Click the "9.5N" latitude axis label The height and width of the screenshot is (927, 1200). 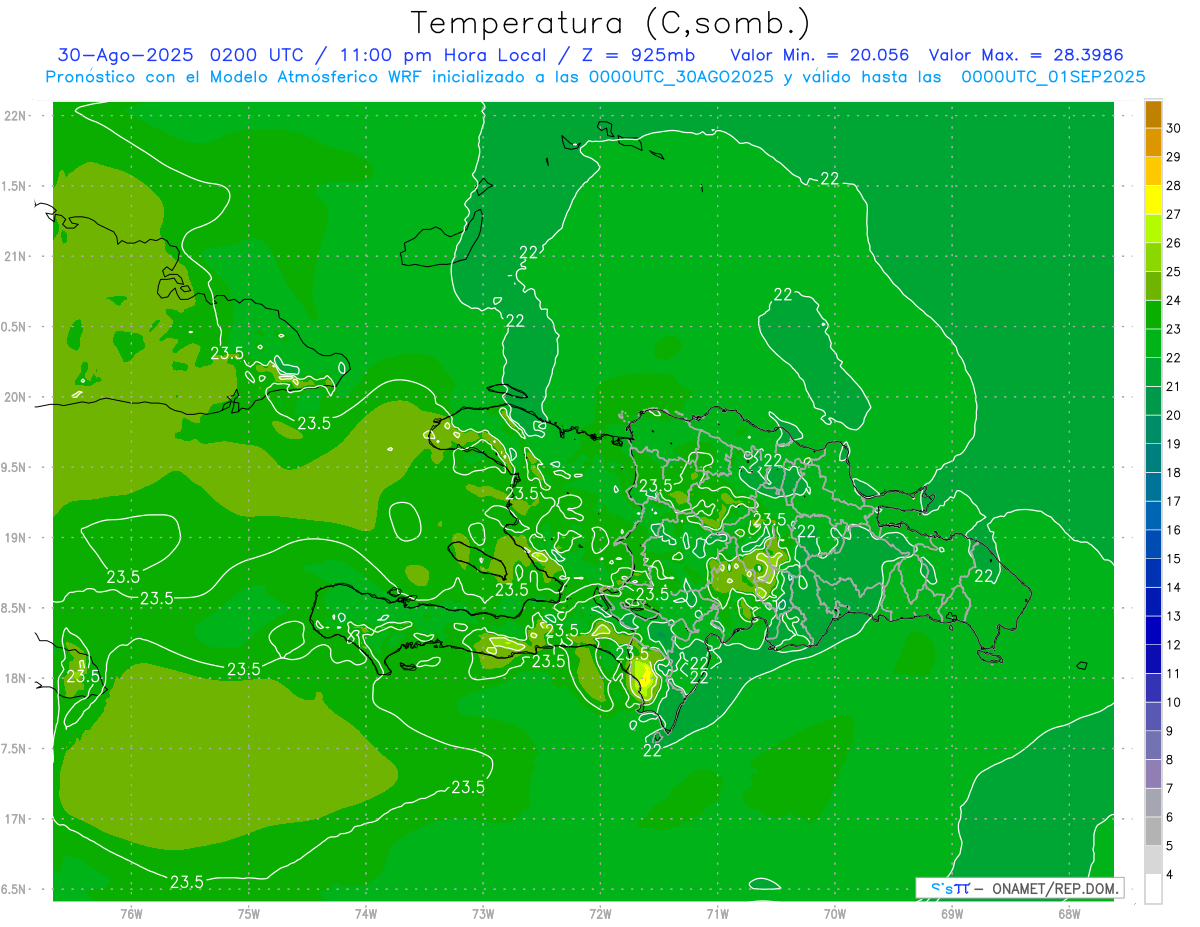14,468
